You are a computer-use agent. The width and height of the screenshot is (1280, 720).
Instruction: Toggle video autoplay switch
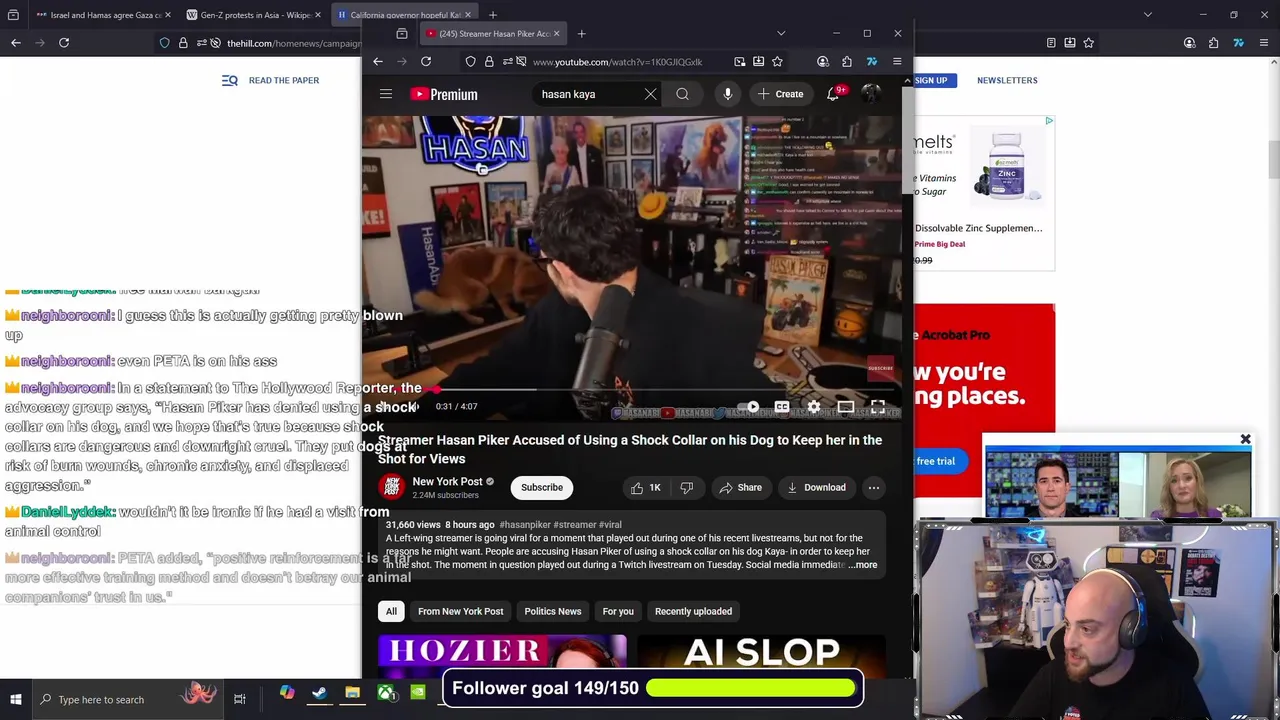click(750, 407)
